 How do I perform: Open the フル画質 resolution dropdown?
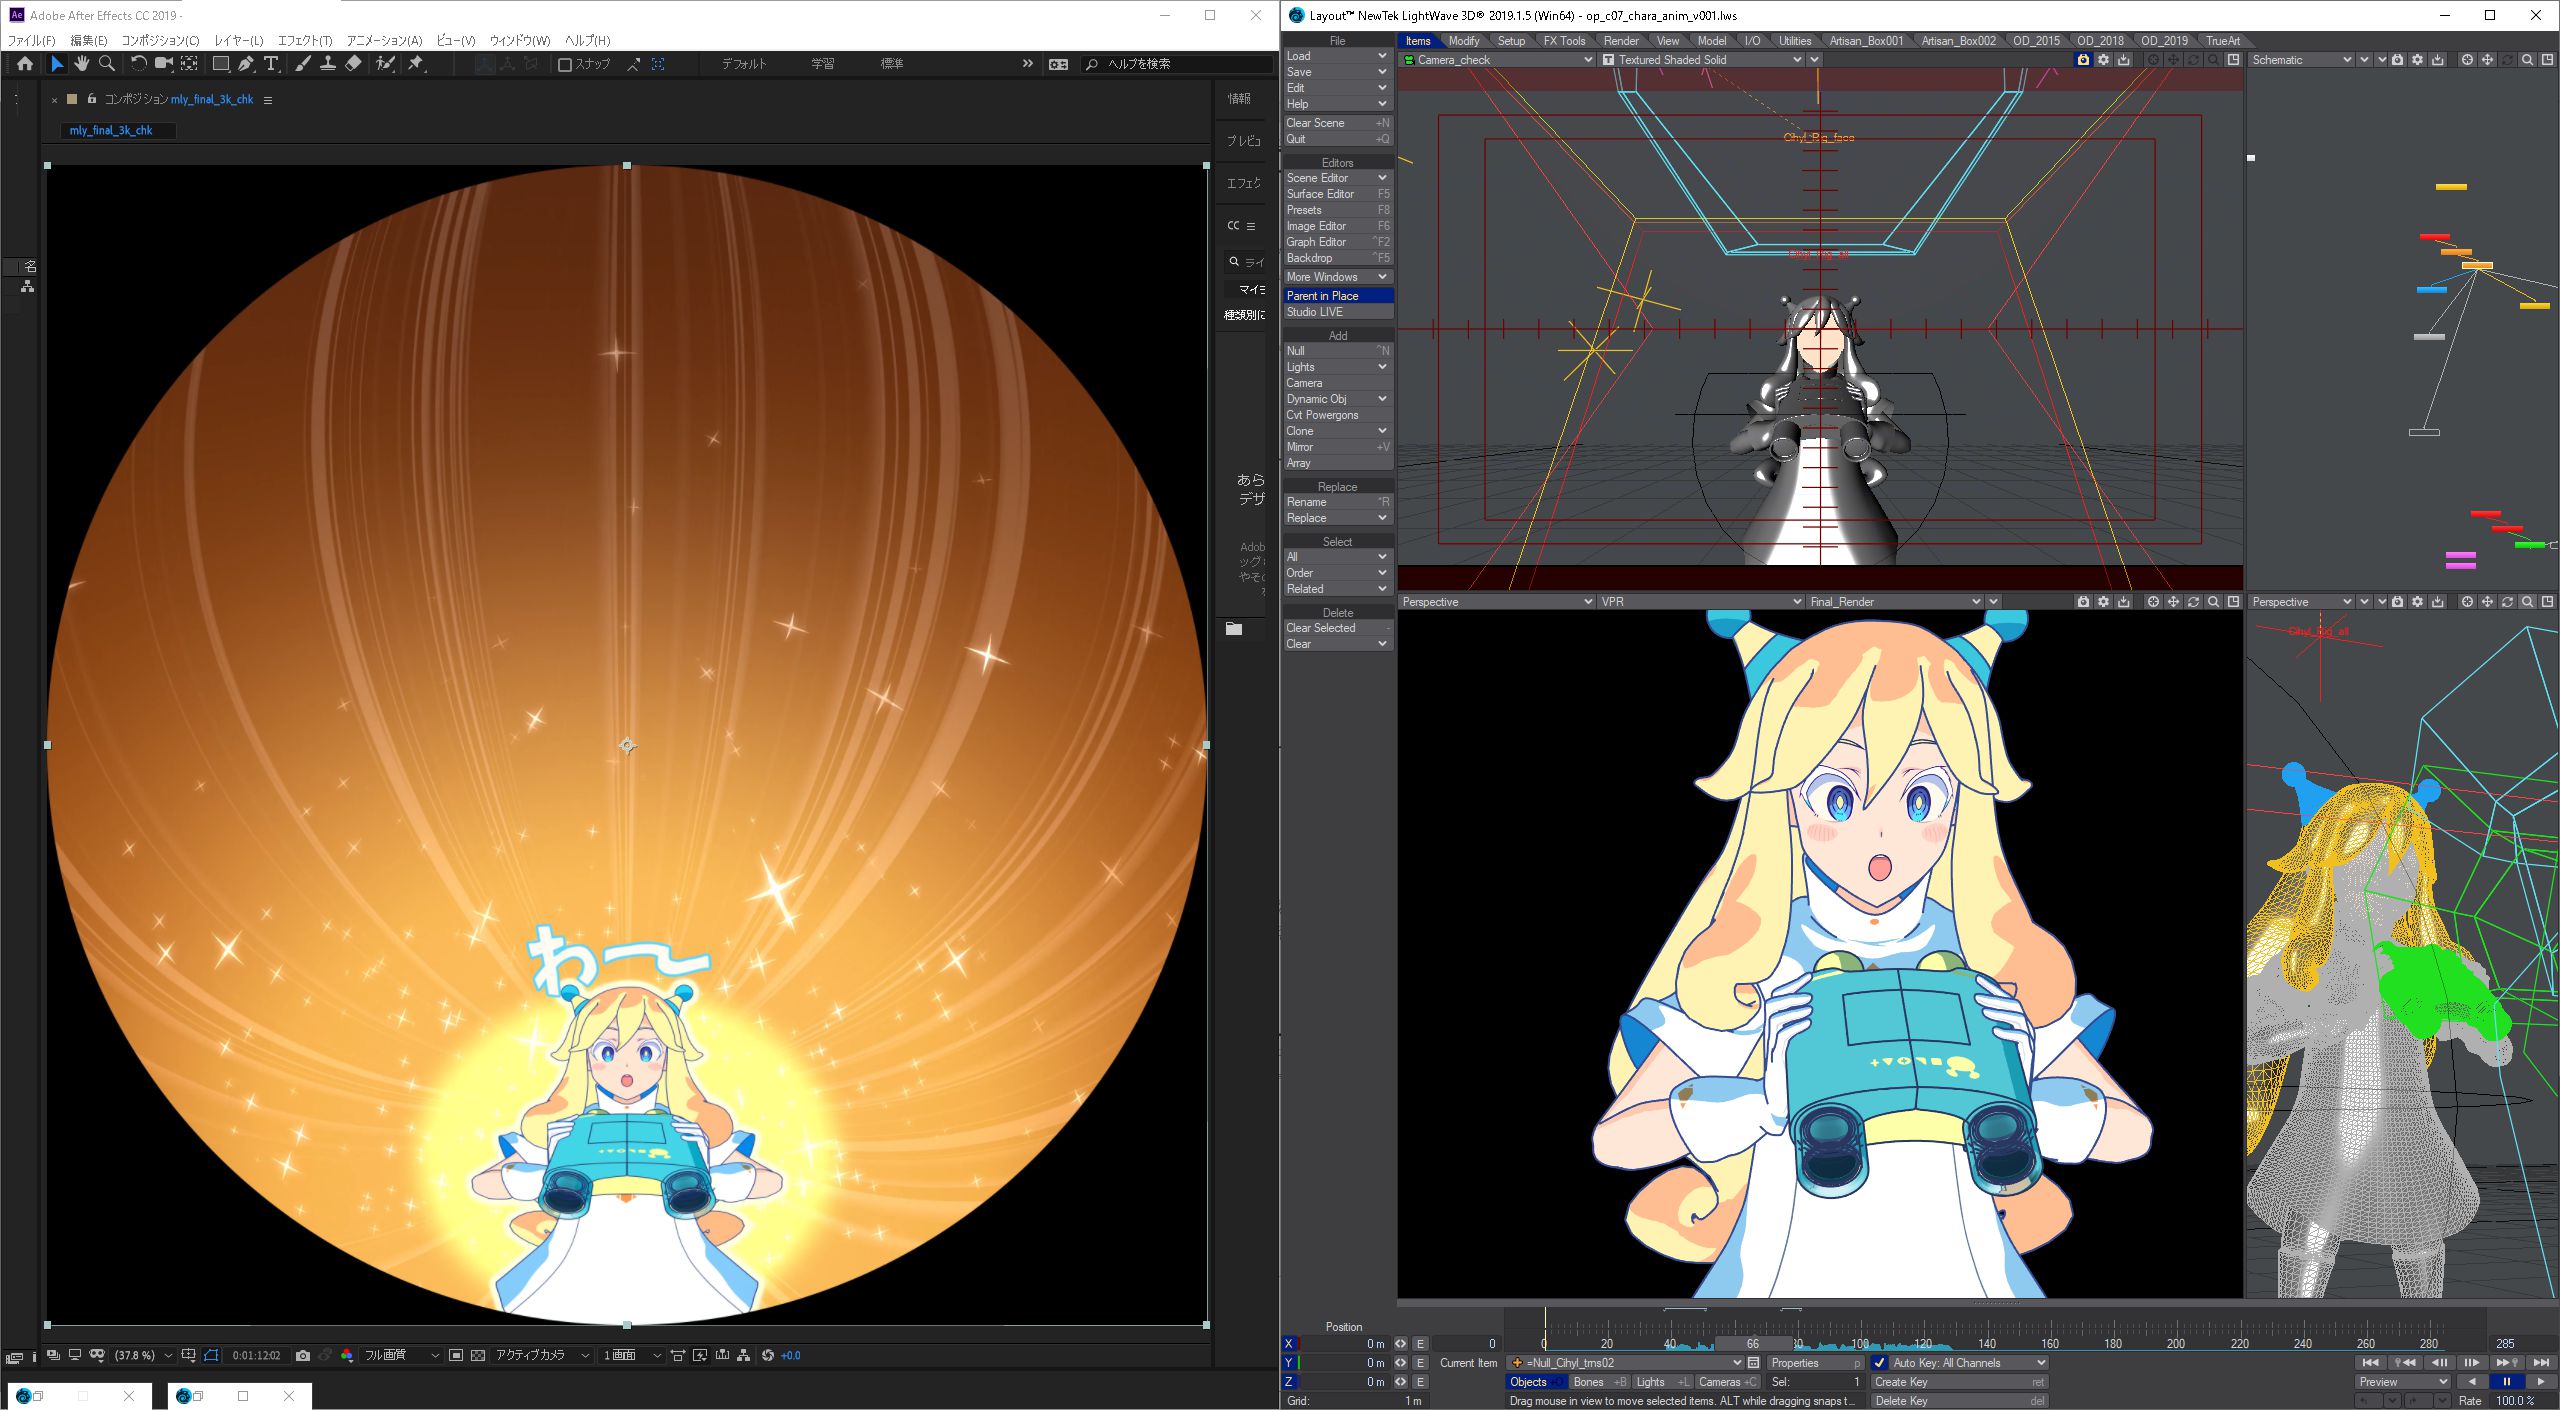pyautogui.click(x=401, y=1356)
